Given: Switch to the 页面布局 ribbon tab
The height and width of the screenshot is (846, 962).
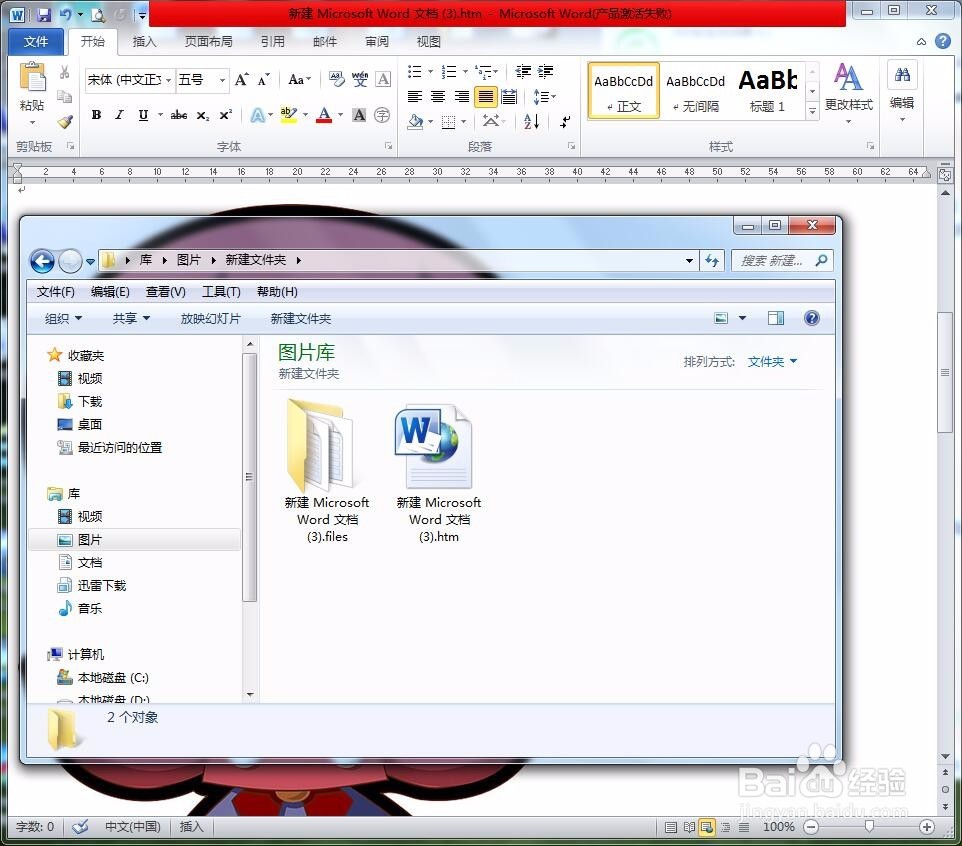Looking at the screenshot, I should 209,42.
